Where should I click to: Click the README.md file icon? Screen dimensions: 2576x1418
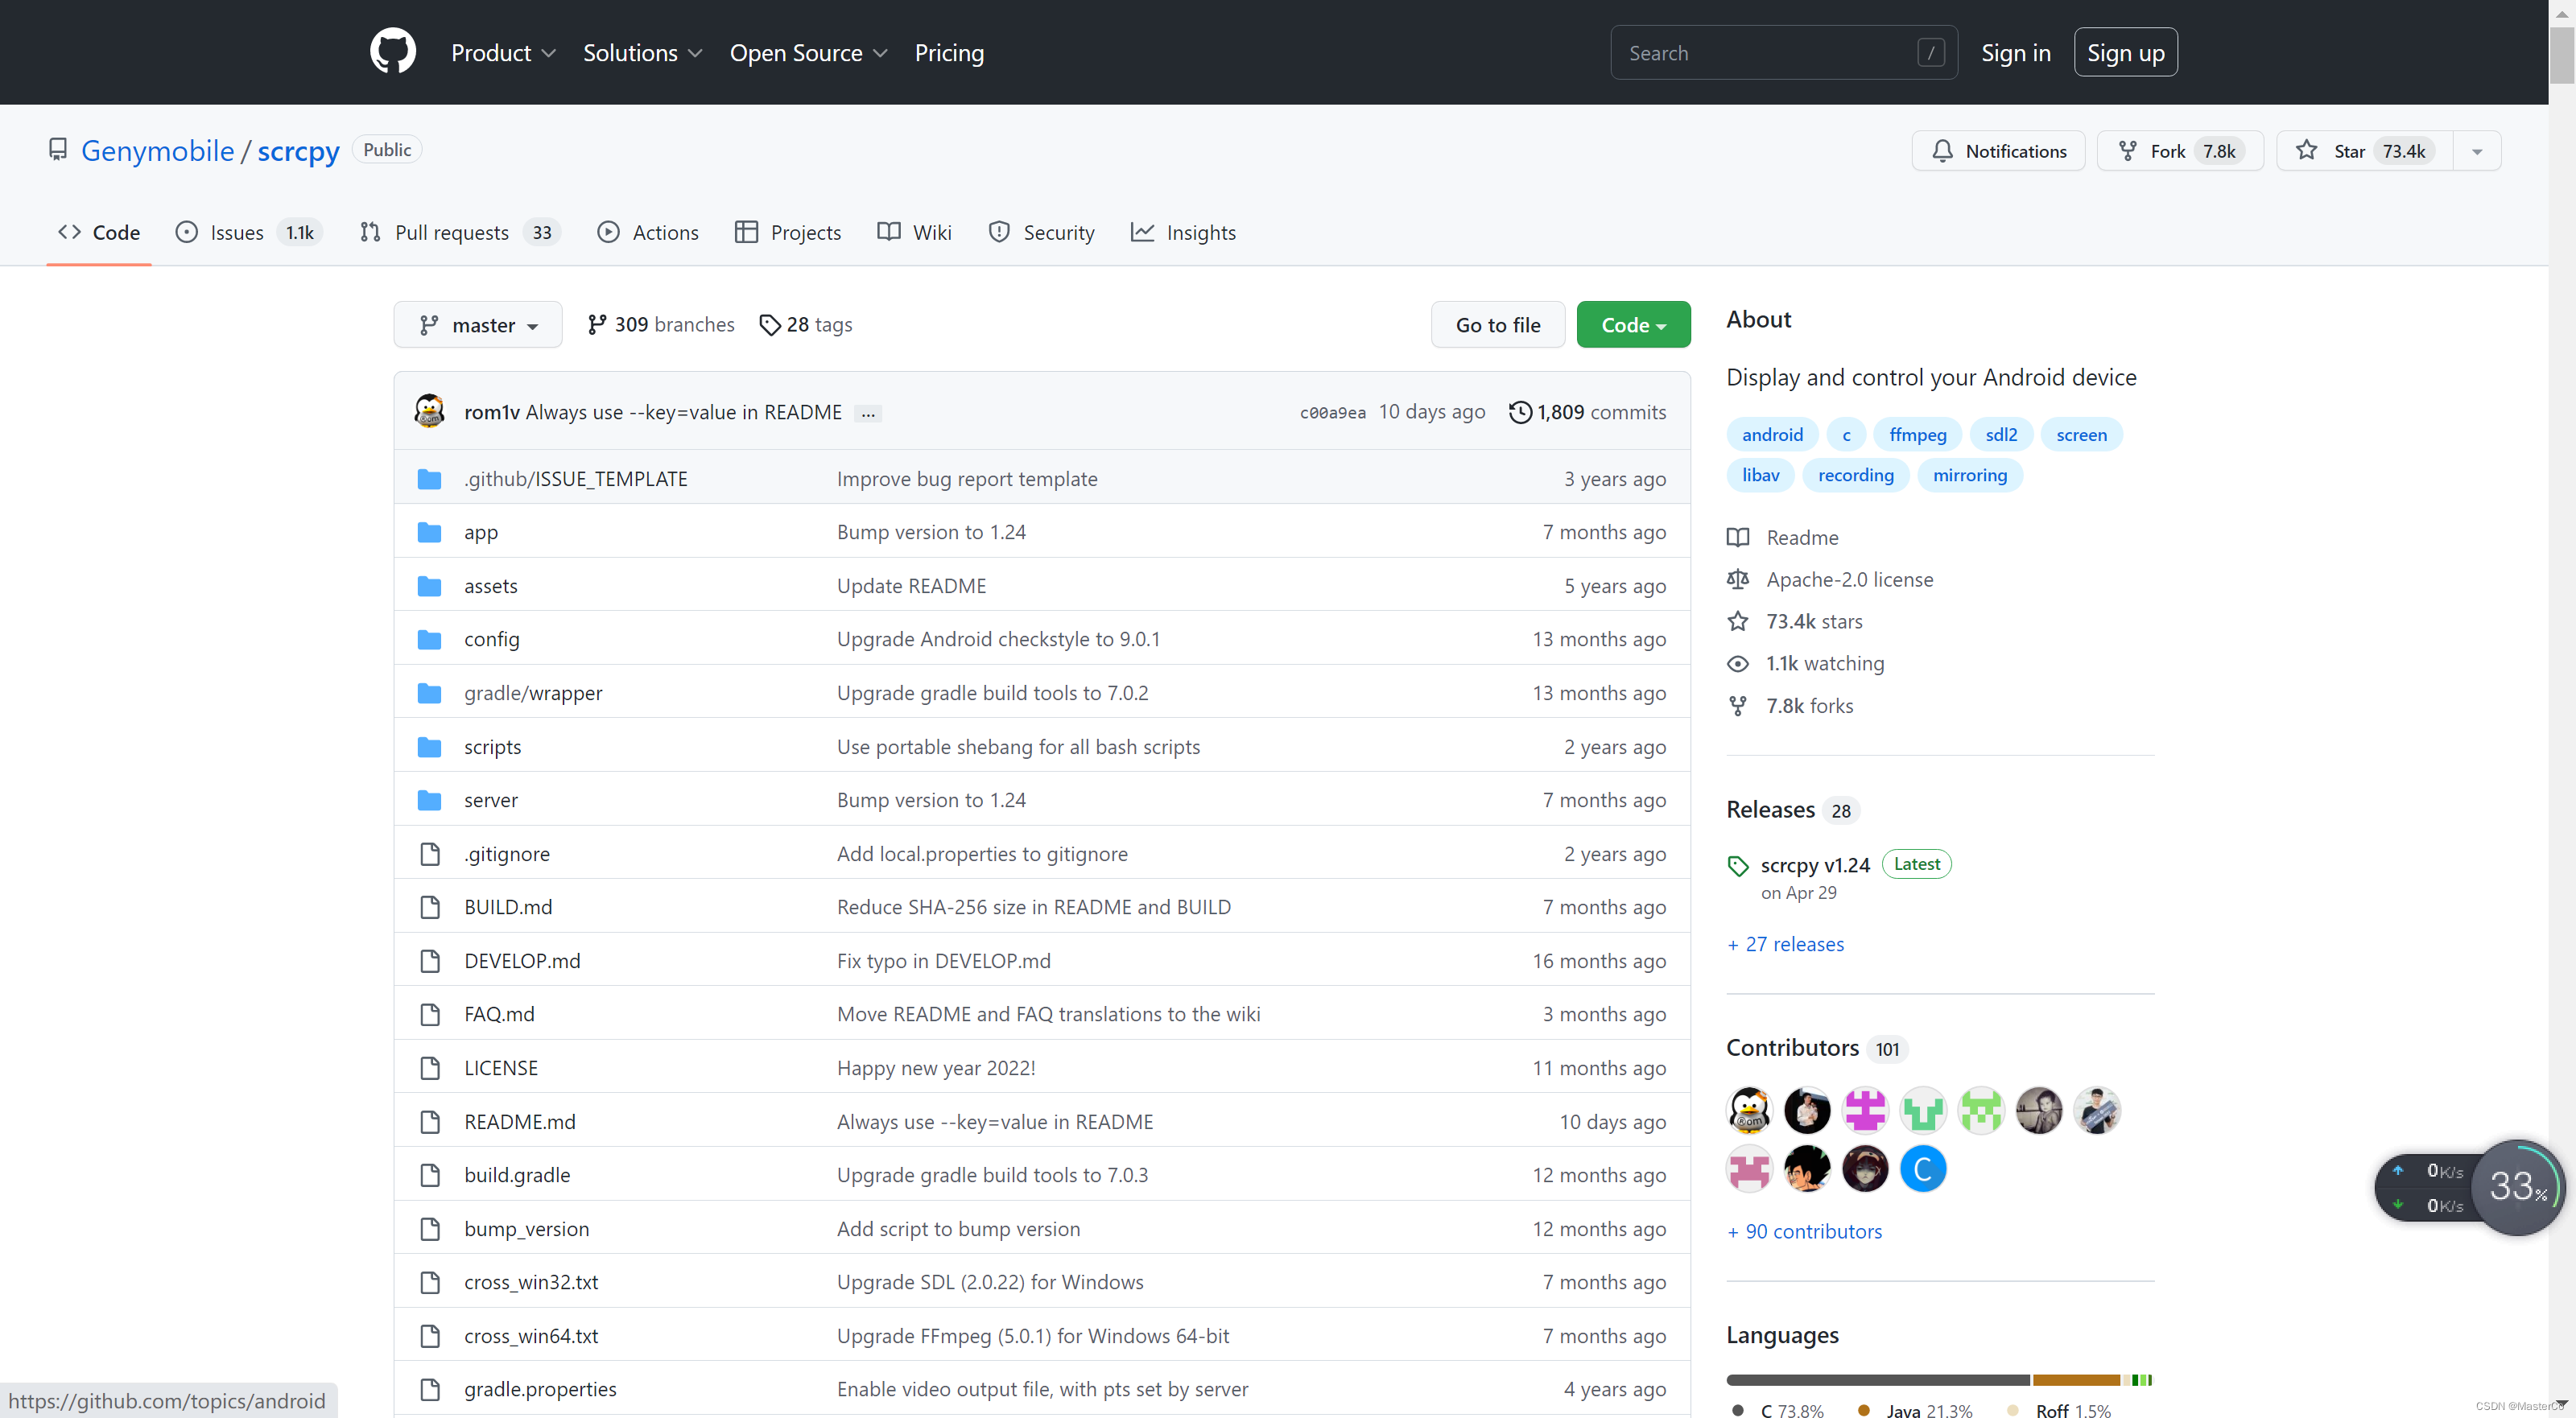[430, 1122]
